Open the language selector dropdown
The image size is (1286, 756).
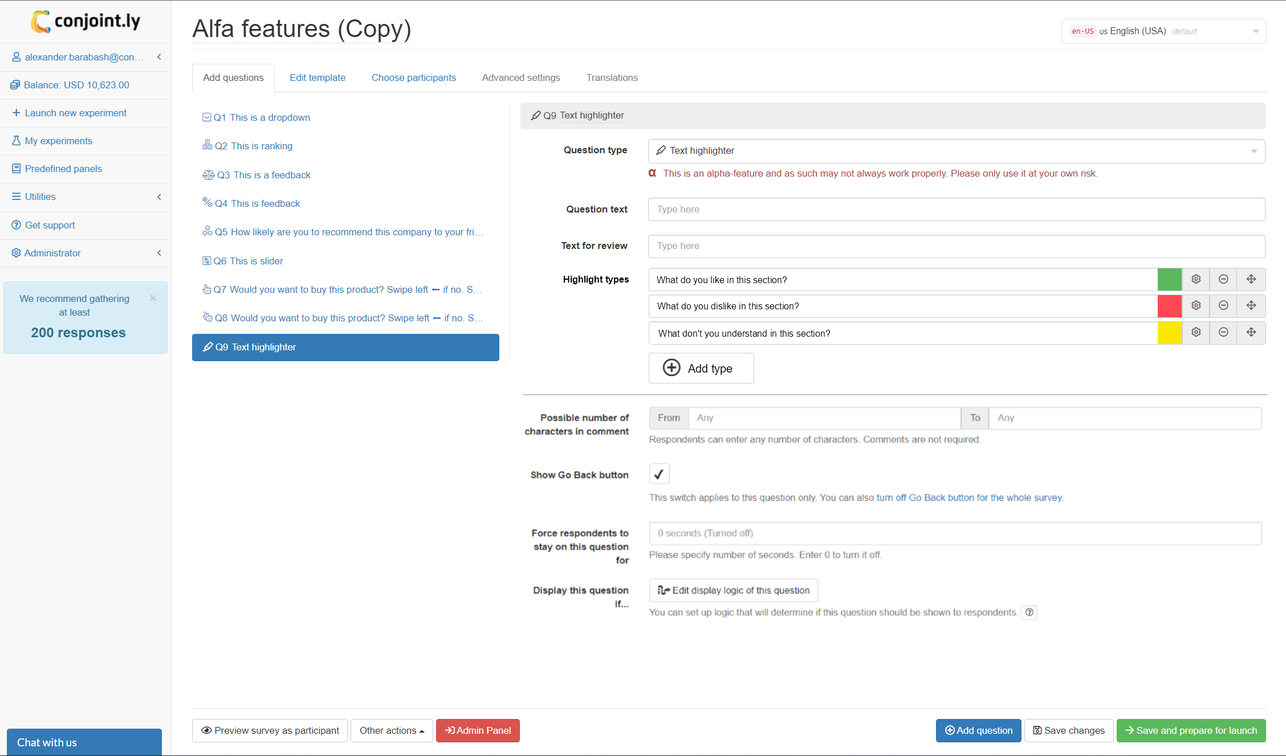pos(1163,31)
